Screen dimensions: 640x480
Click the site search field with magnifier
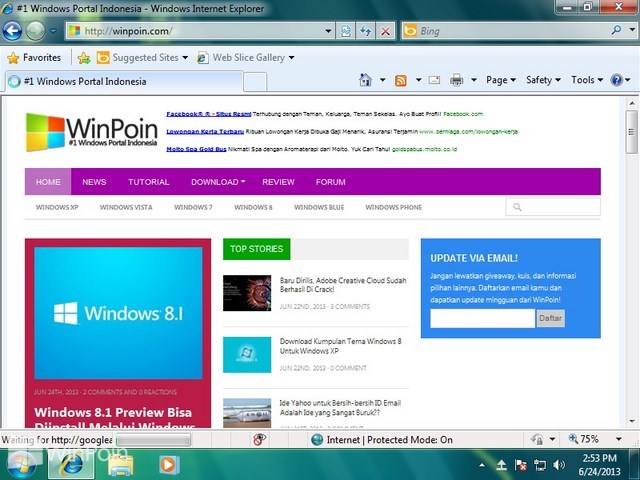point(553,207)
